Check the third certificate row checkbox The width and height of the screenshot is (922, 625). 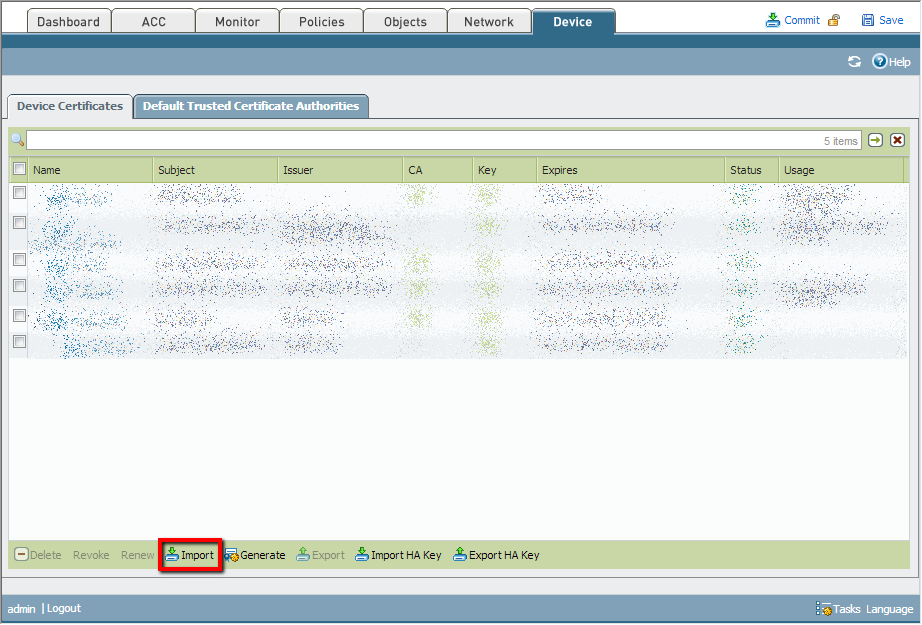[x=19, y=259]
